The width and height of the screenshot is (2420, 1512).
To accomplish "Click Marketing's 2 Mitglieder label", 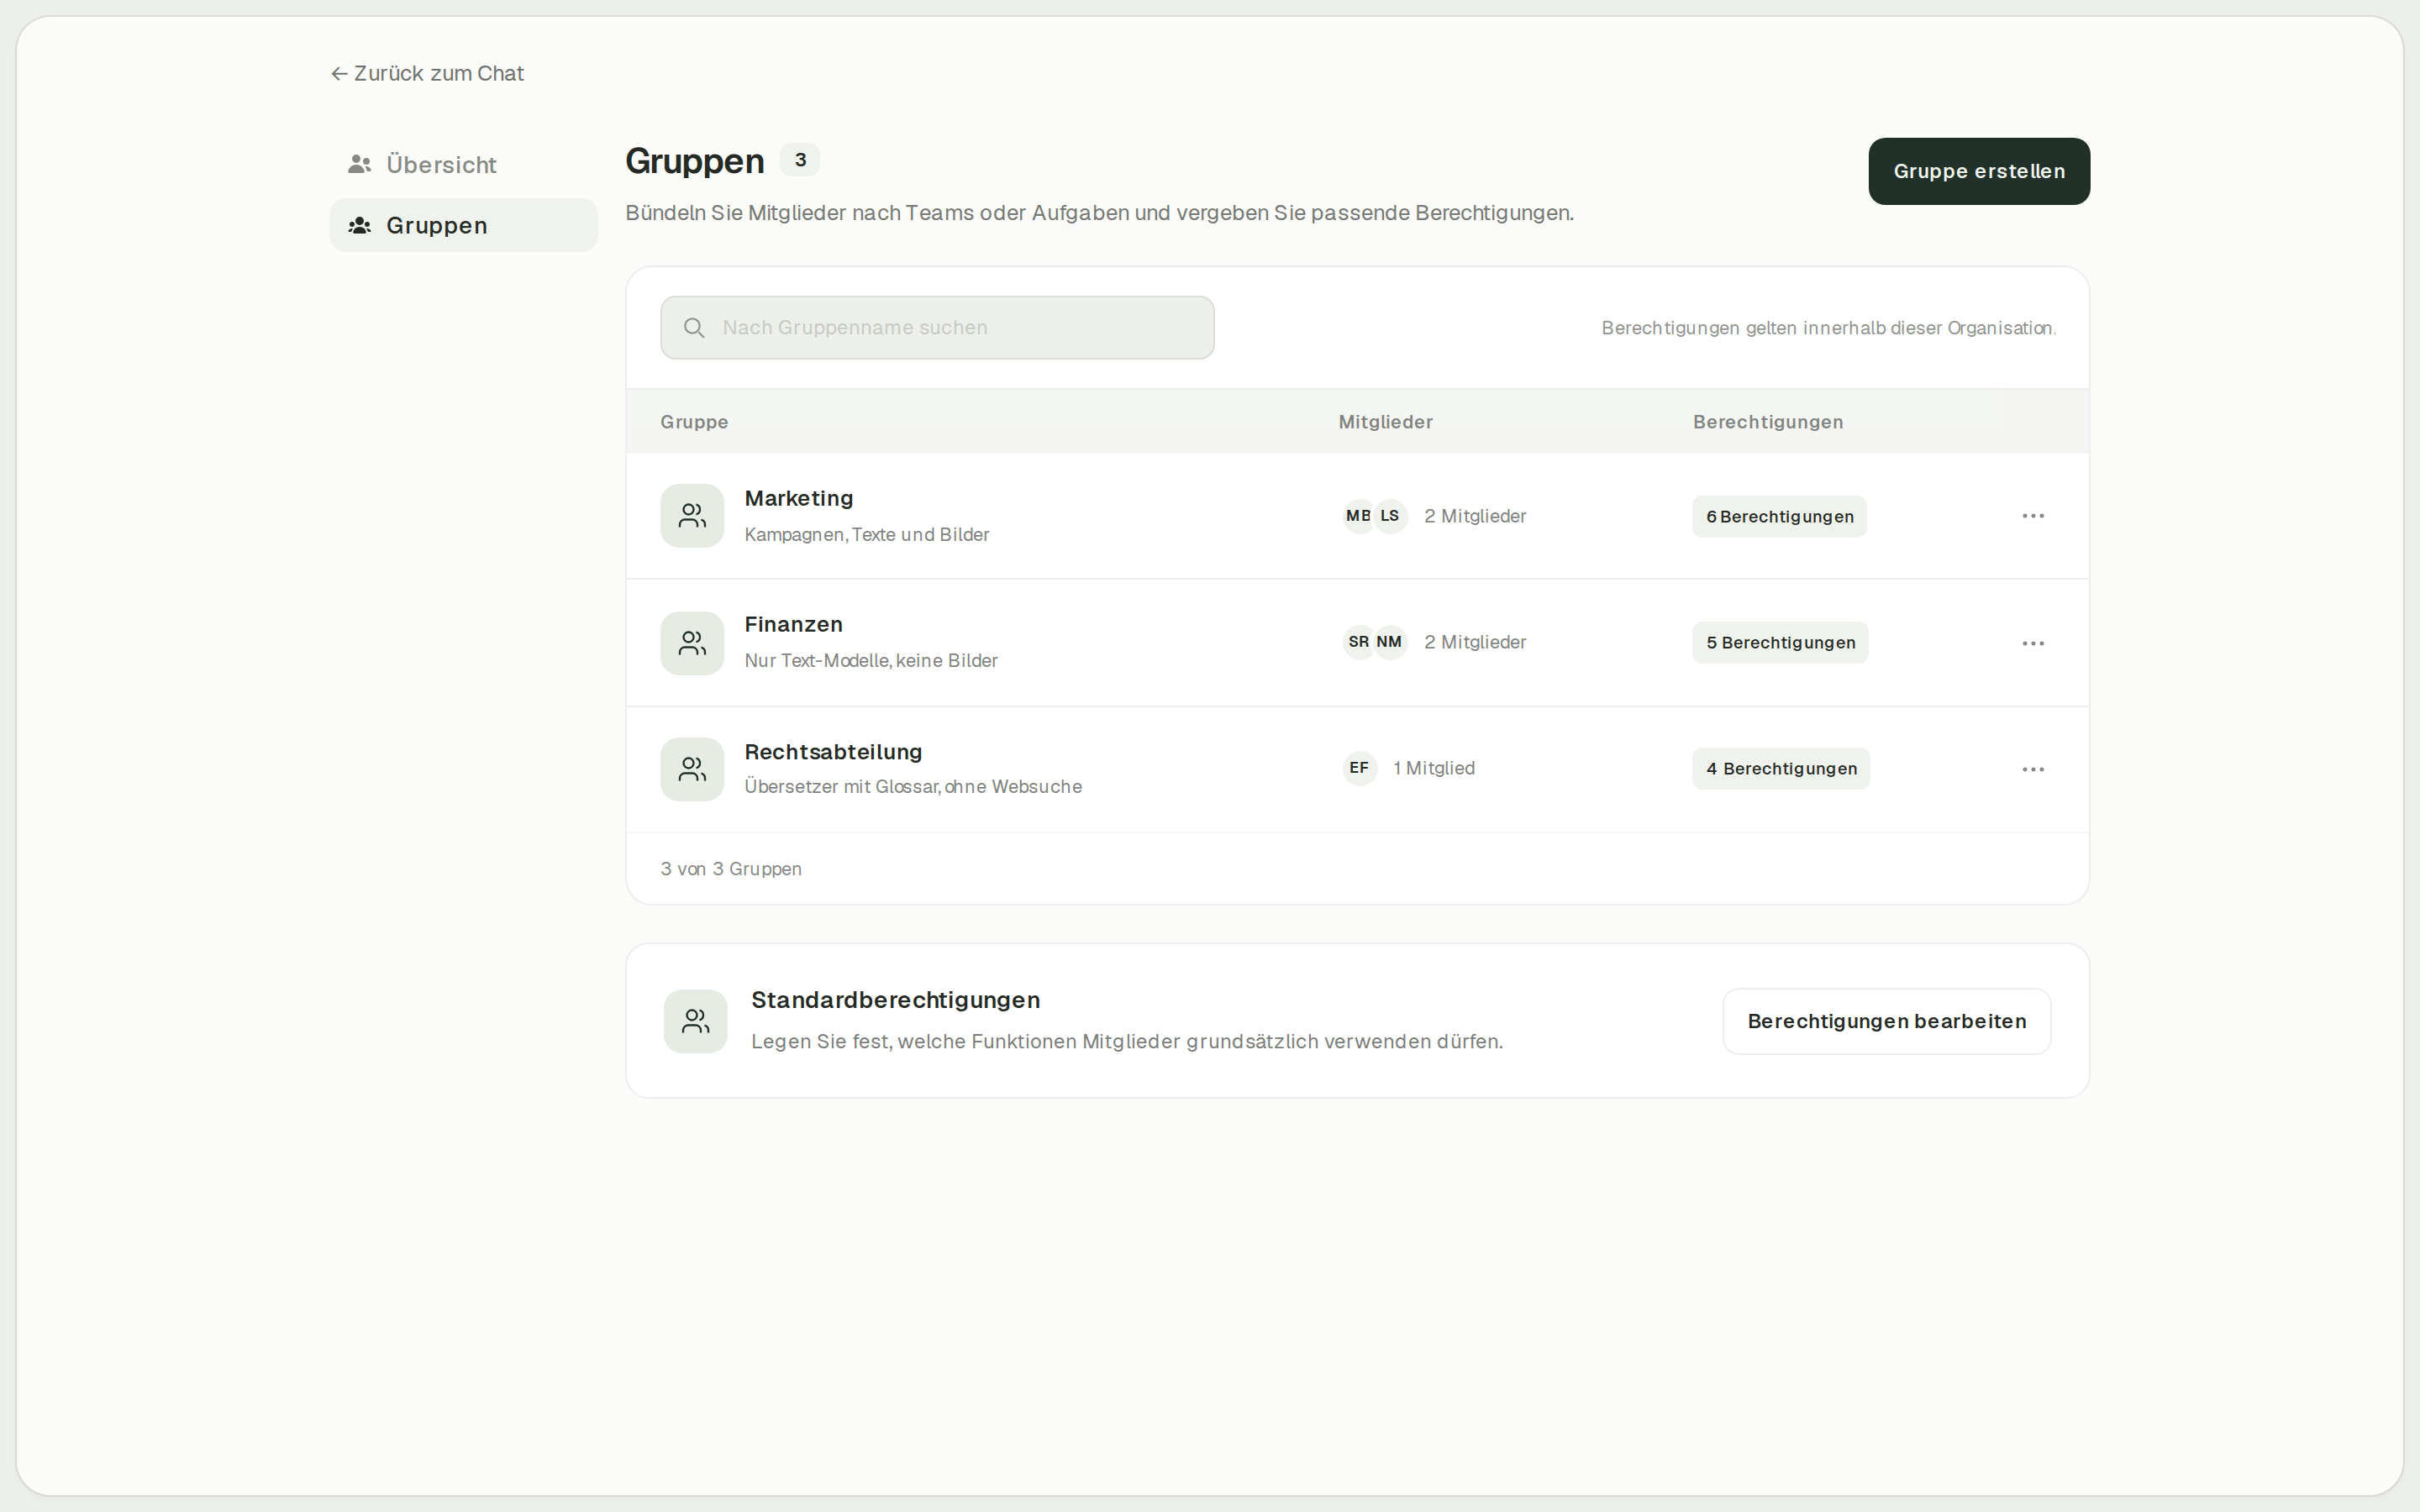I will click(1475, 516).
